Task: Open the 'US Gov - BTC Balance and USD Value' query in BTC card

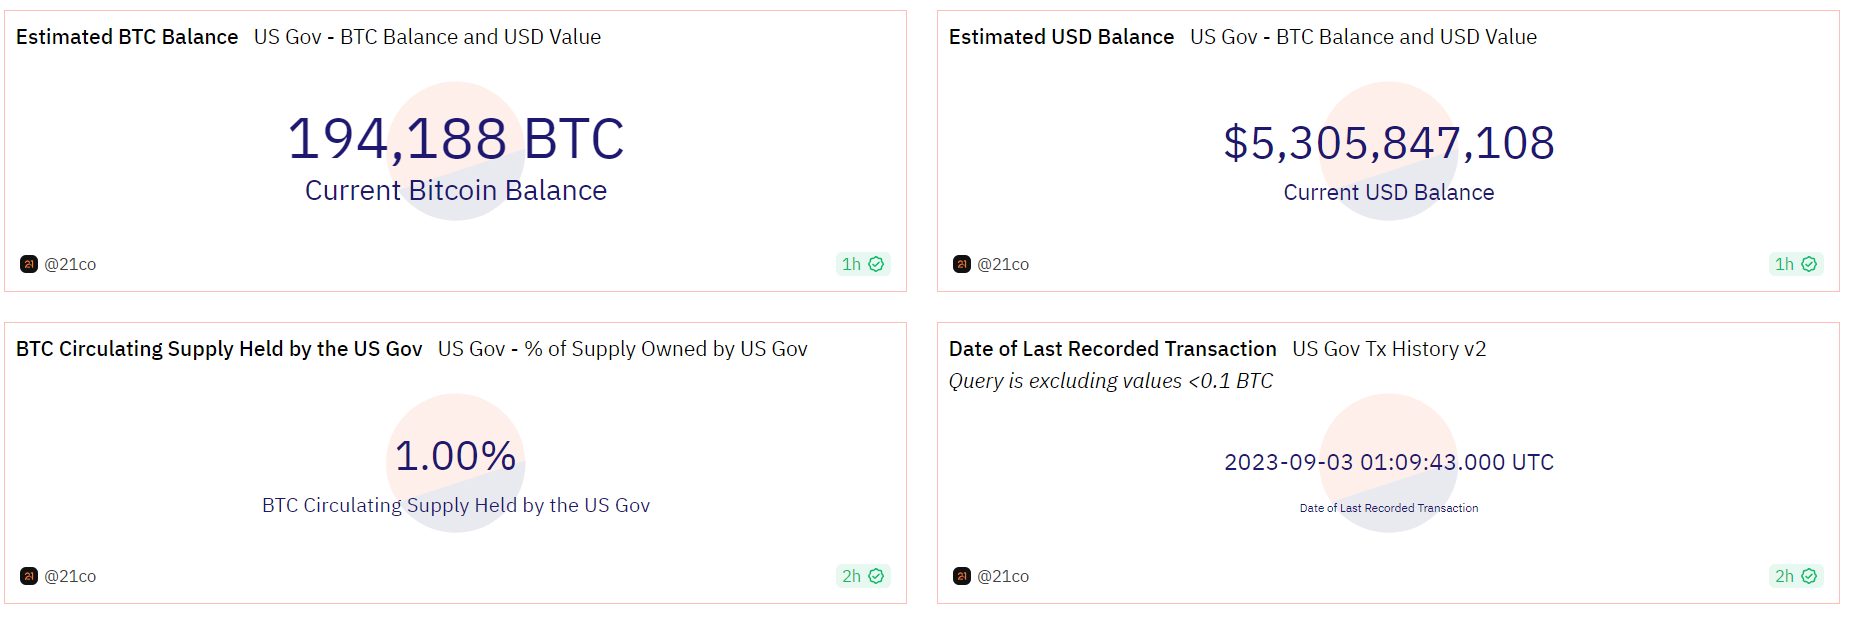Action: (x=427, y=37)
